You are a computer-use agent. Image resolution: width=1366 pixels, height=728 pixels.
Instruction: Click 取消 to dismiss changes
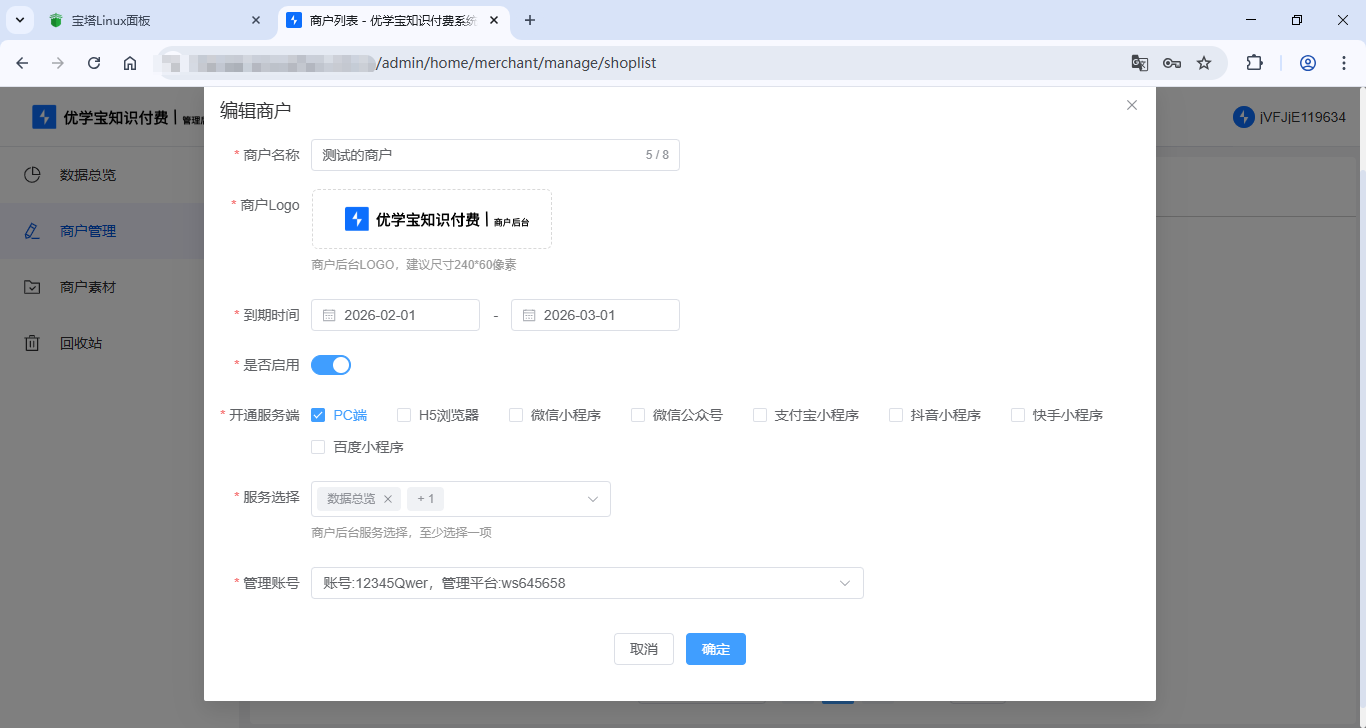pos(643,648)
